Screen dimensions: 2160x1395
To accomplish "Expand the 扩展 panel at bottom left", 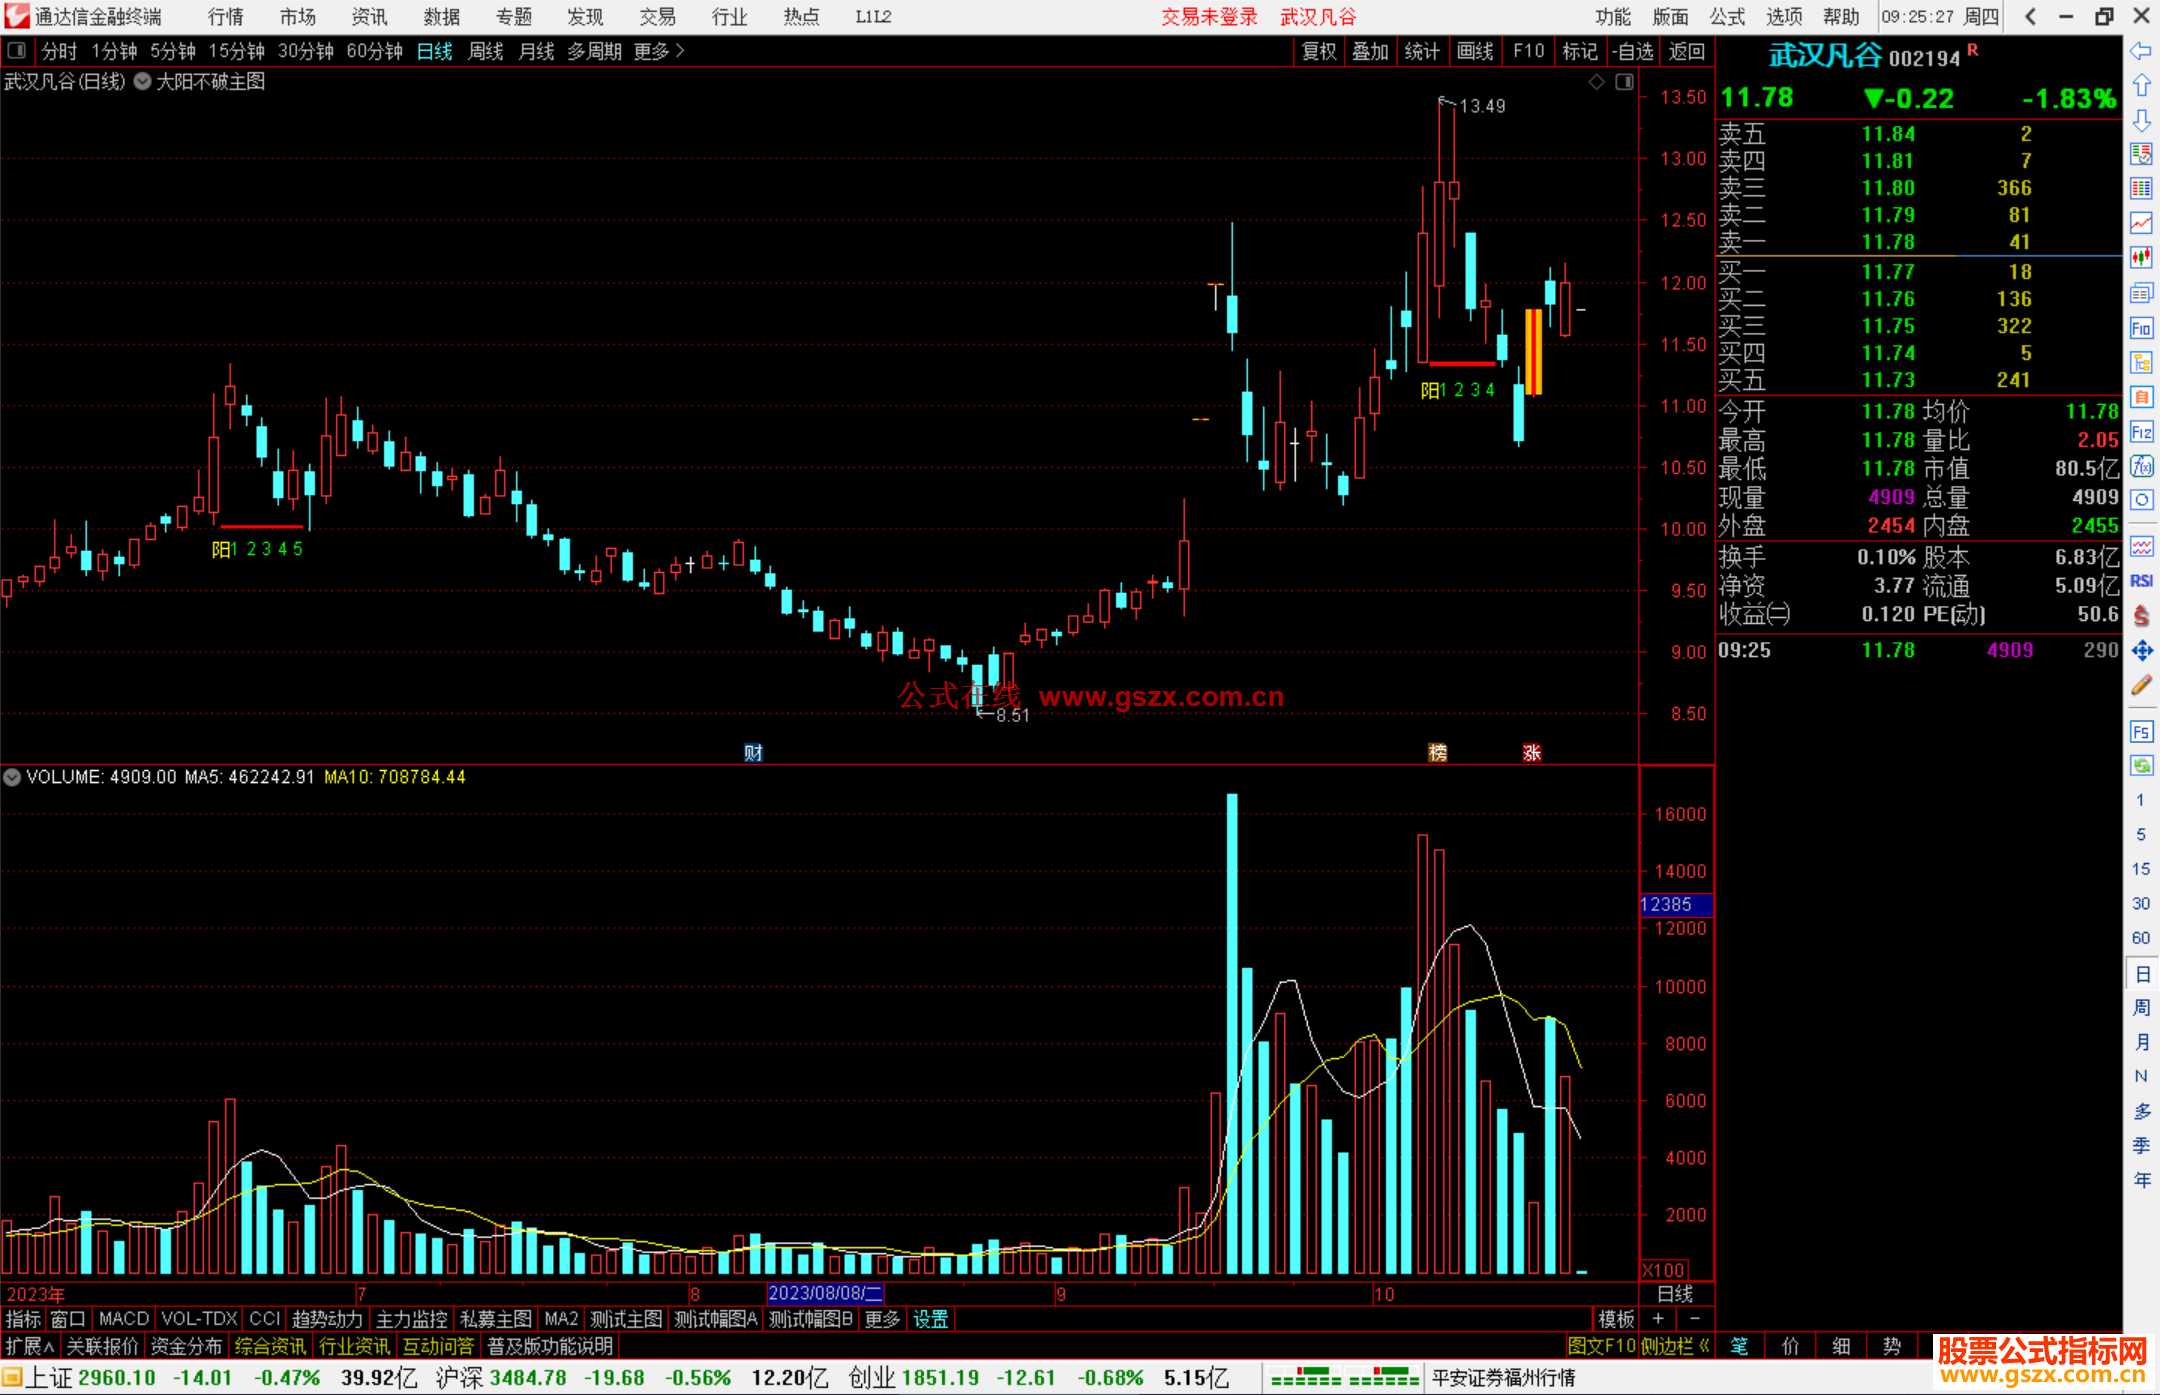I will (x=30, y=1346).
